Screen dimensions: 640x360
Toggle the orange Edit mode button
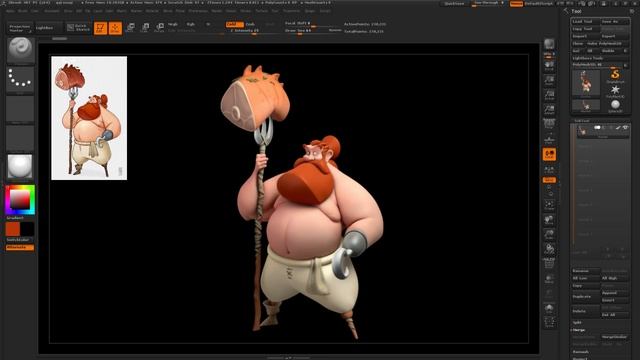(x=100, y=28)
